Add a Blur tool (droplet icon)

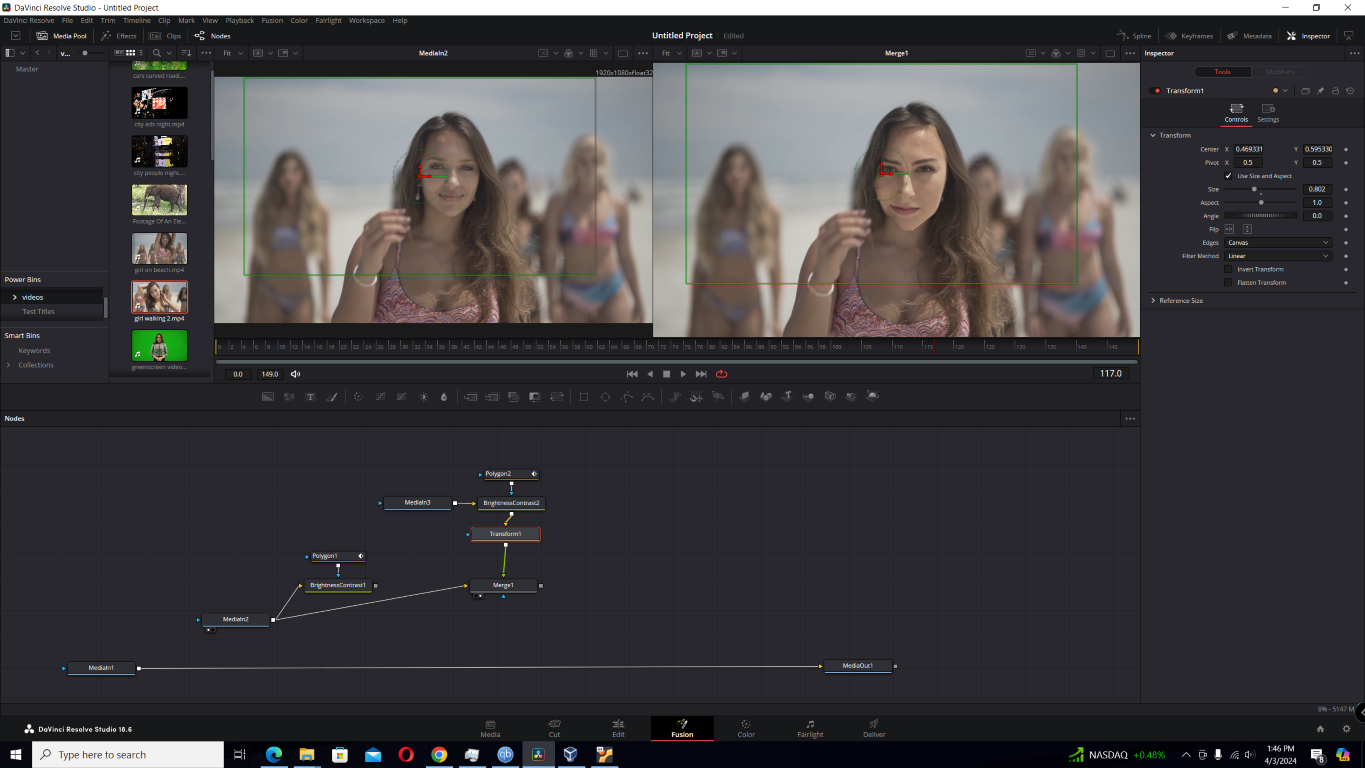(444, 397)
